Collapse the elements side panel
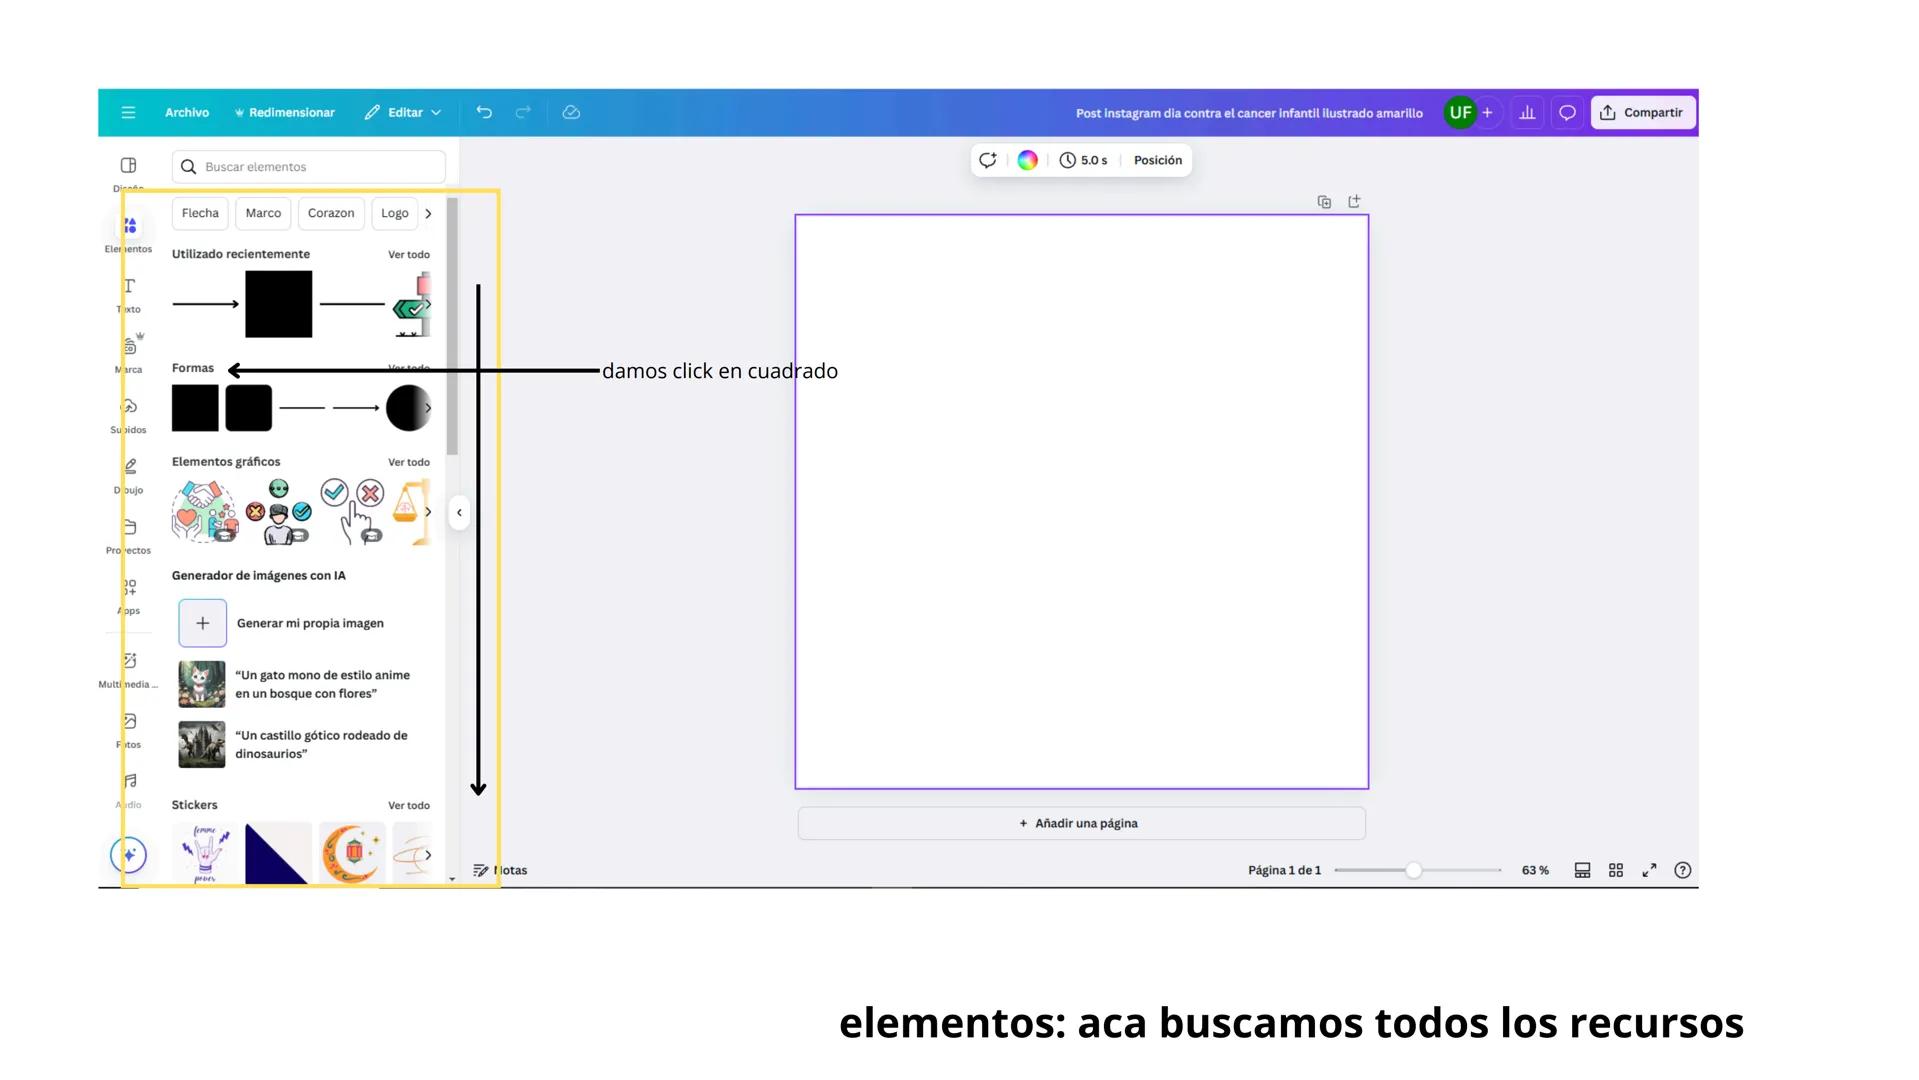Screen dimensions: 1919x1080 click(x=459, y=512)
